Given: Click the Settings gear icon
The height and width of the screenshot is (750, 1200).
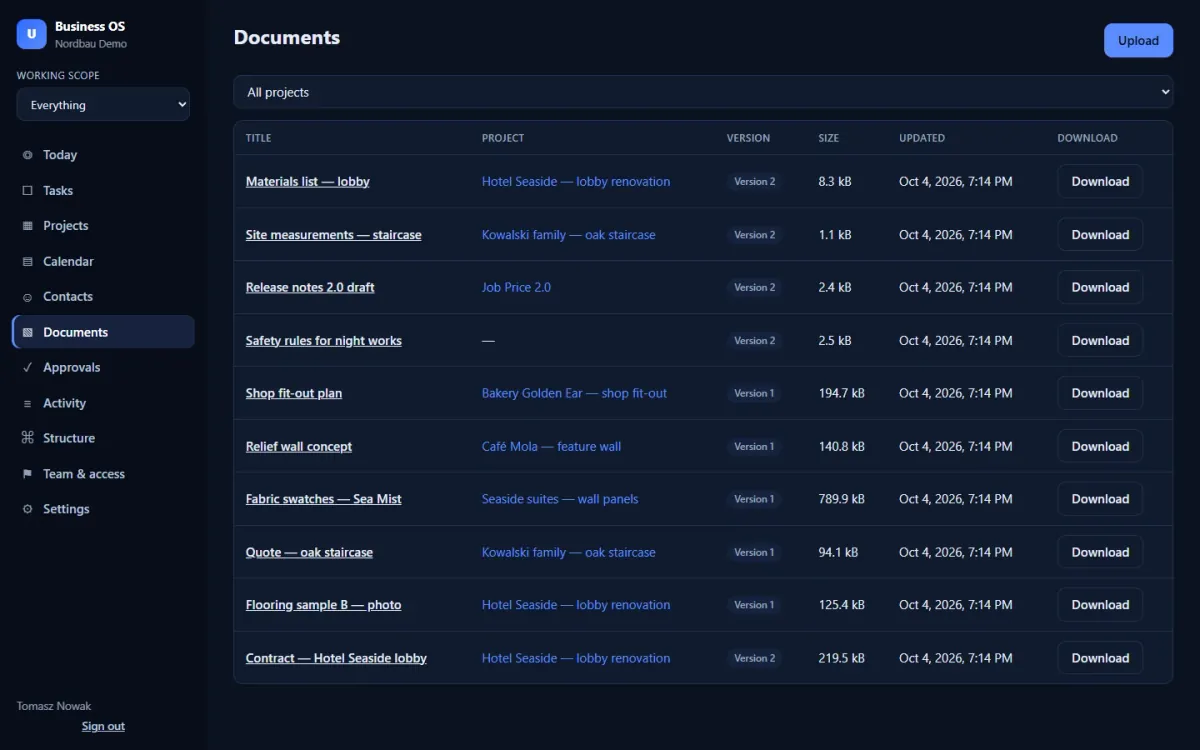Looking at the screenshot, I should [x=27, y=509].
